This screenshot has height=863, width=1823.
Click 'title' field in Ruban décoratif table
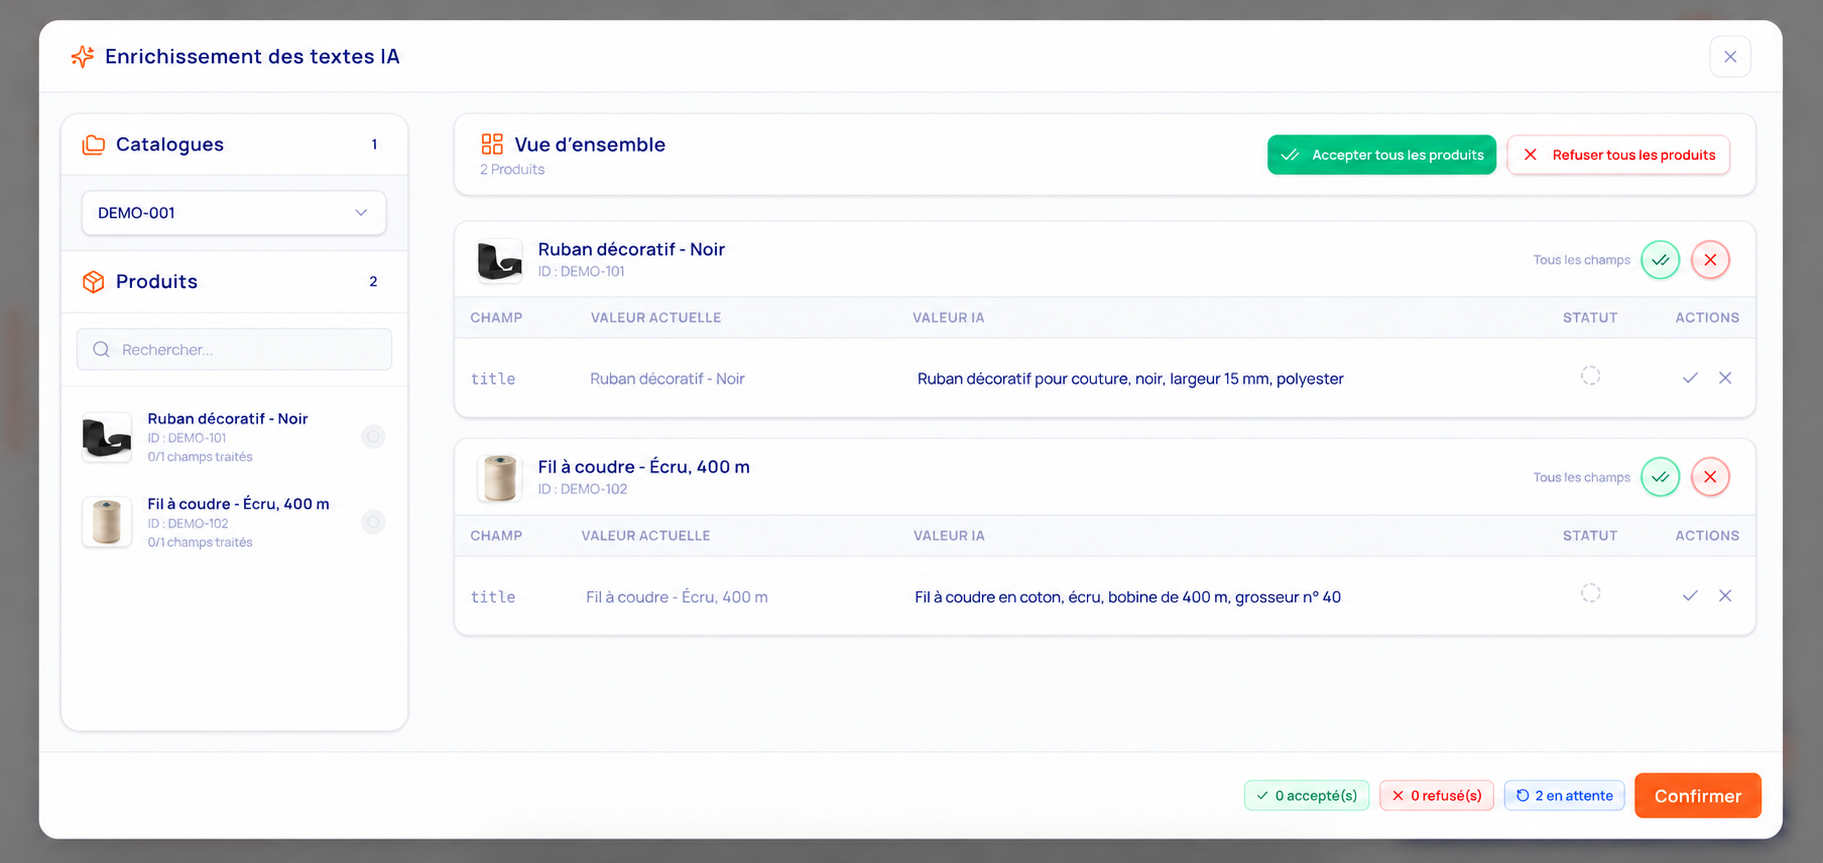pyautogui.click(x=493, y=379)
